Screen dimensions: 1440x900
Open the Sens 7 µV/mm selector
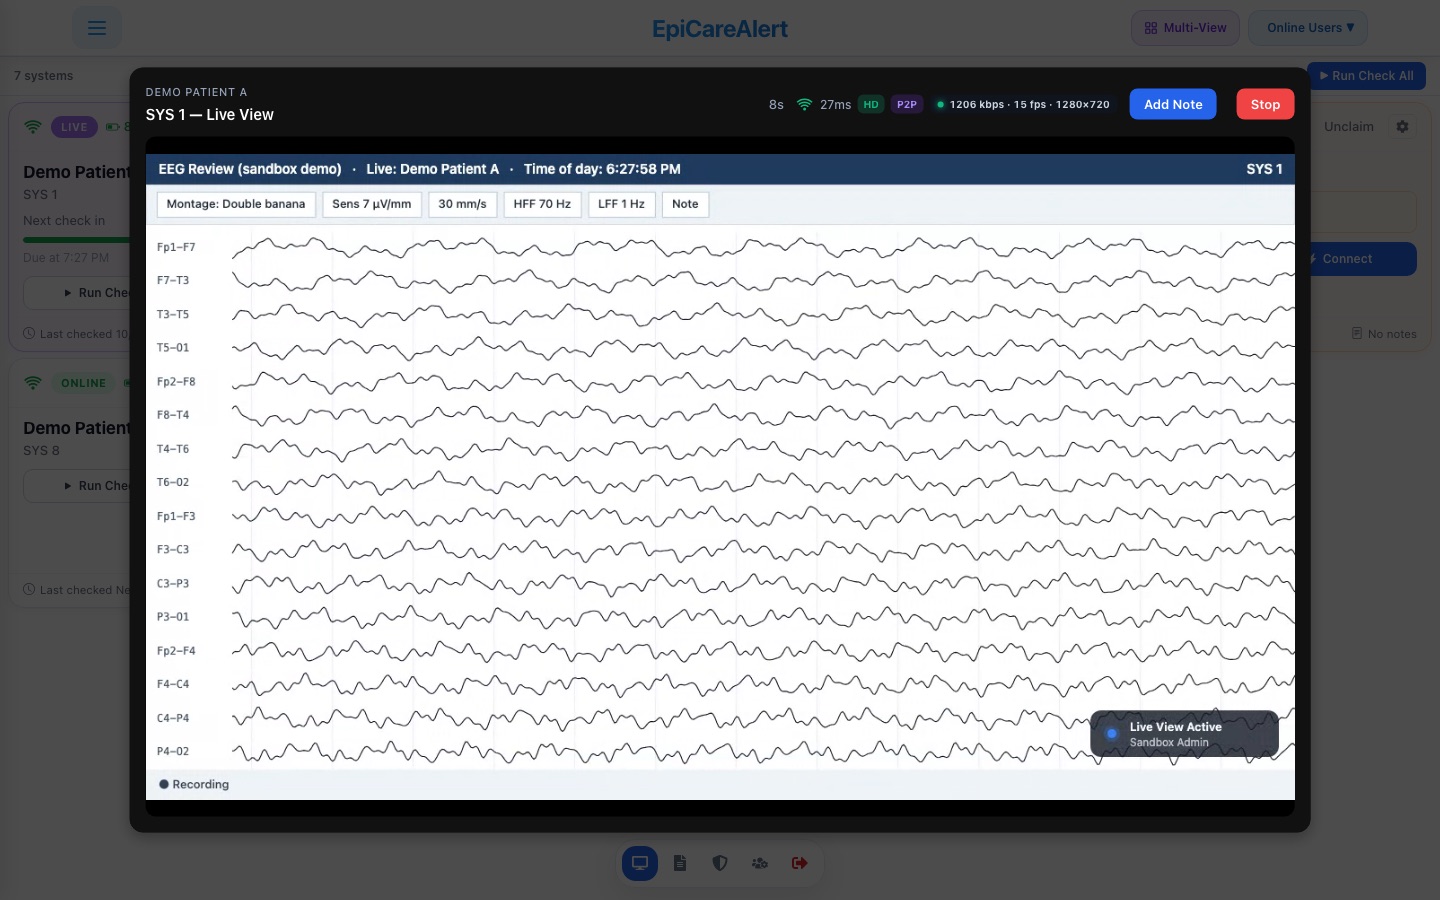pos(372,204)
